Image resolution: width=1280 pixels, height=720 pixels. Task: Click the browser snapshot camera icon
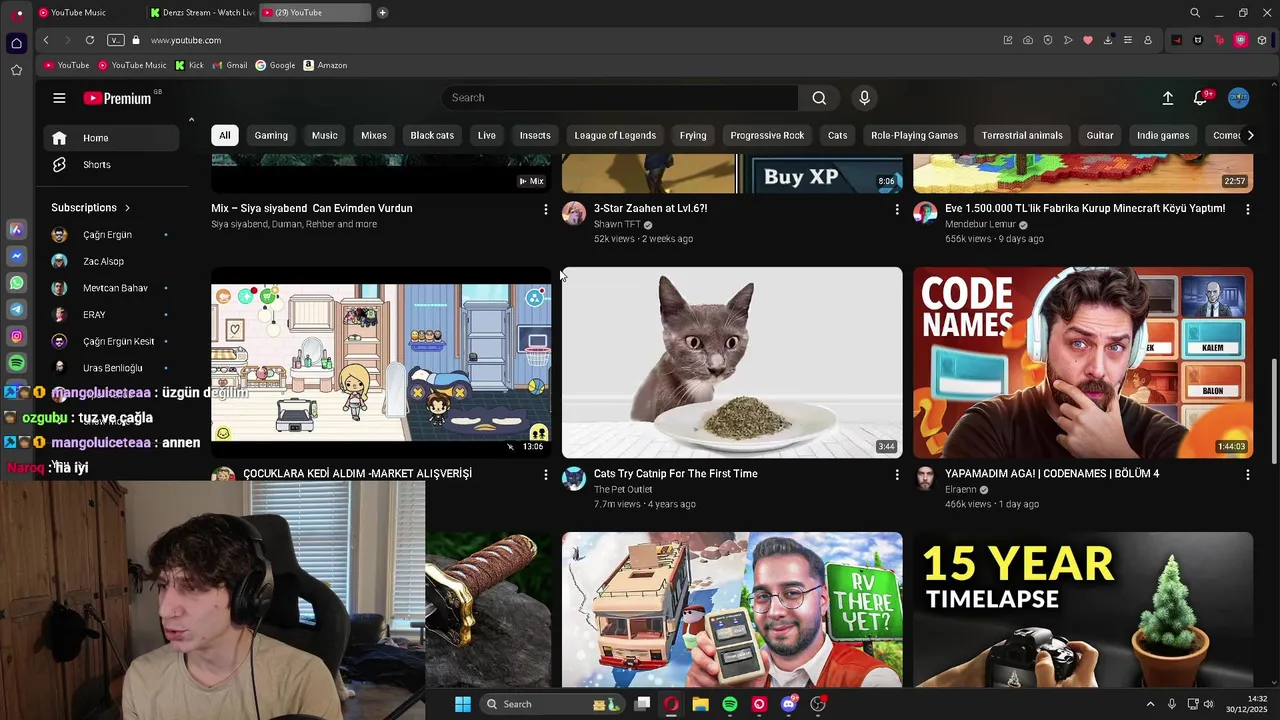tap(1028, 40)
